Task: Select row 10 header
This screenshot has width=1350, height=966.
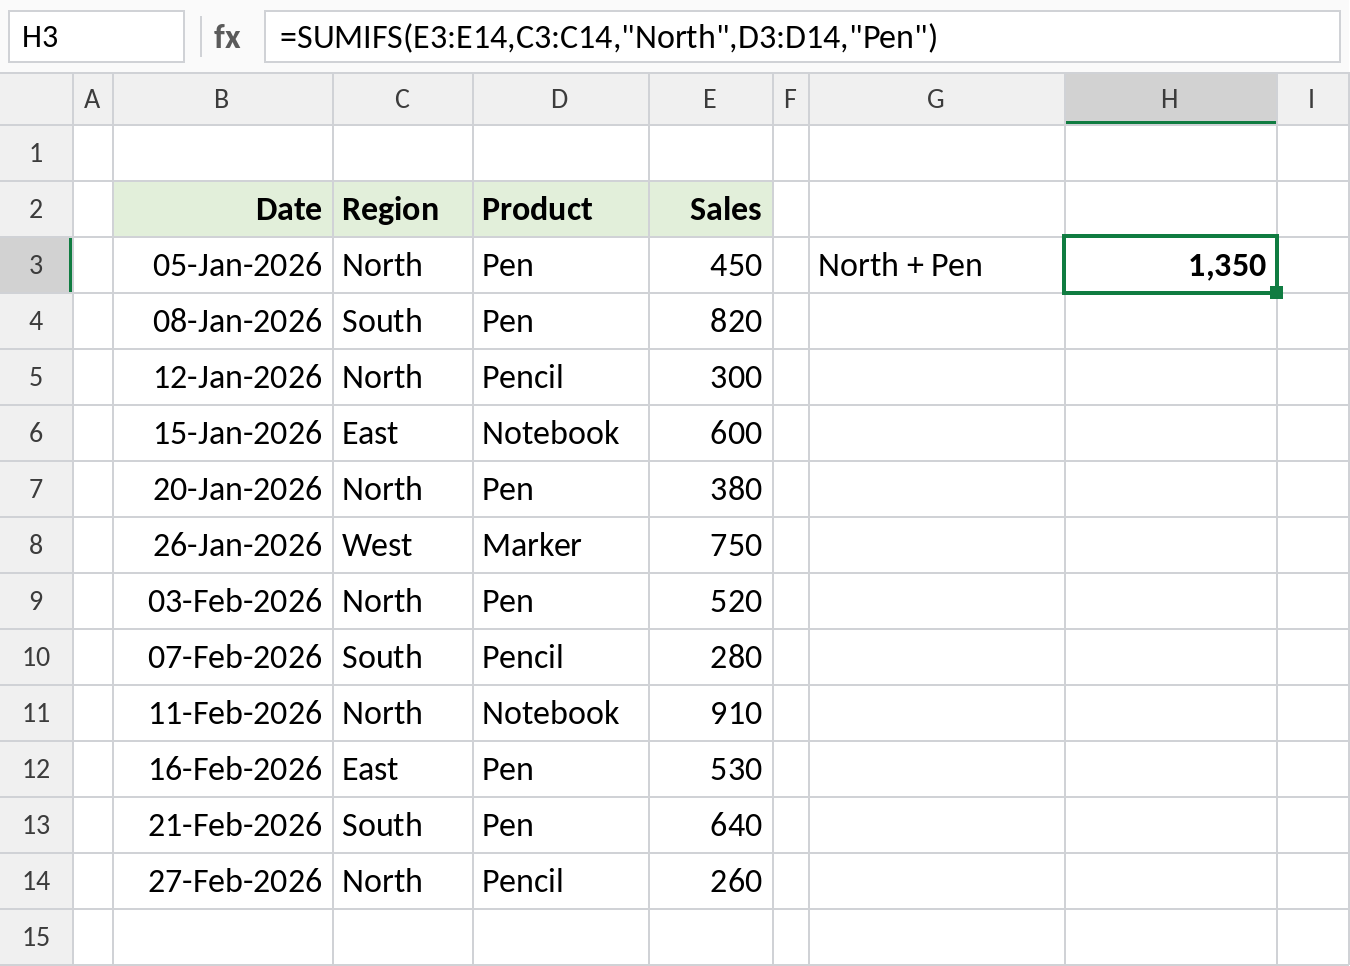Action: pos(36,657)
